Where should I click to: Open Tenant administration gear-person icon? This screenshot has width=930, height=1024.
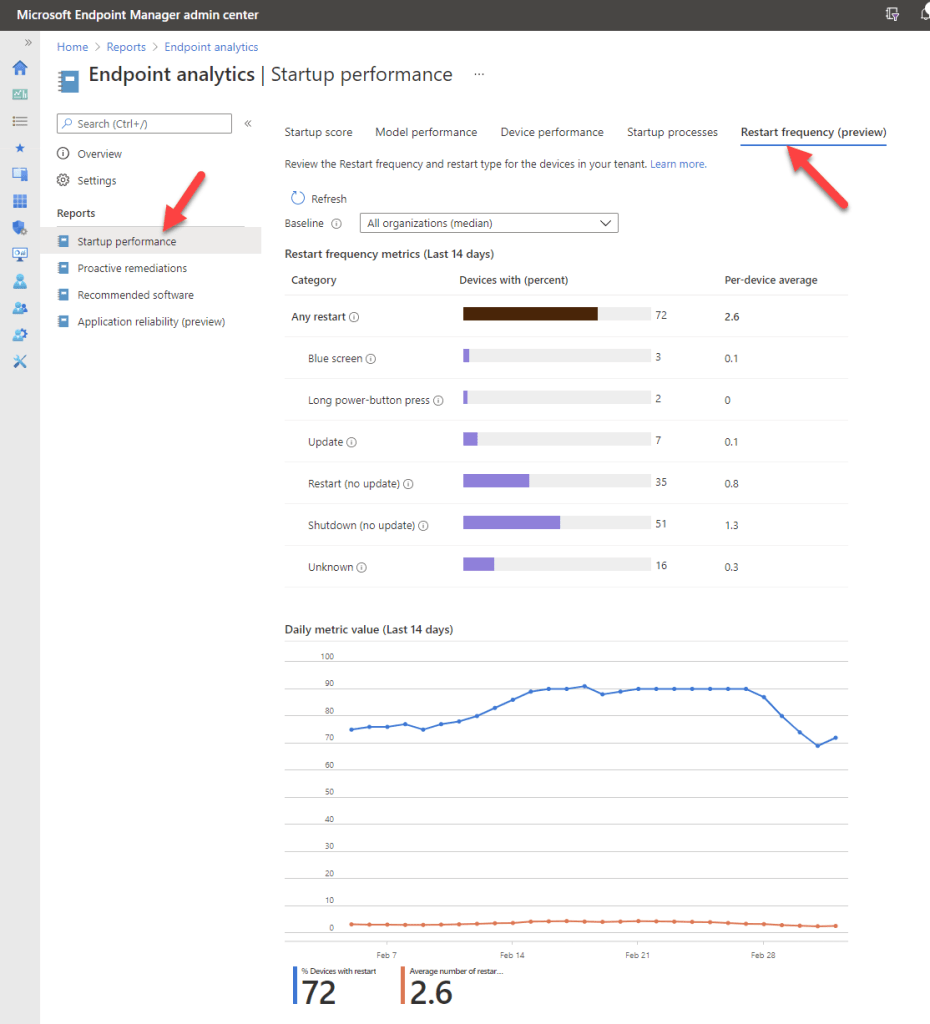point(20,334)
